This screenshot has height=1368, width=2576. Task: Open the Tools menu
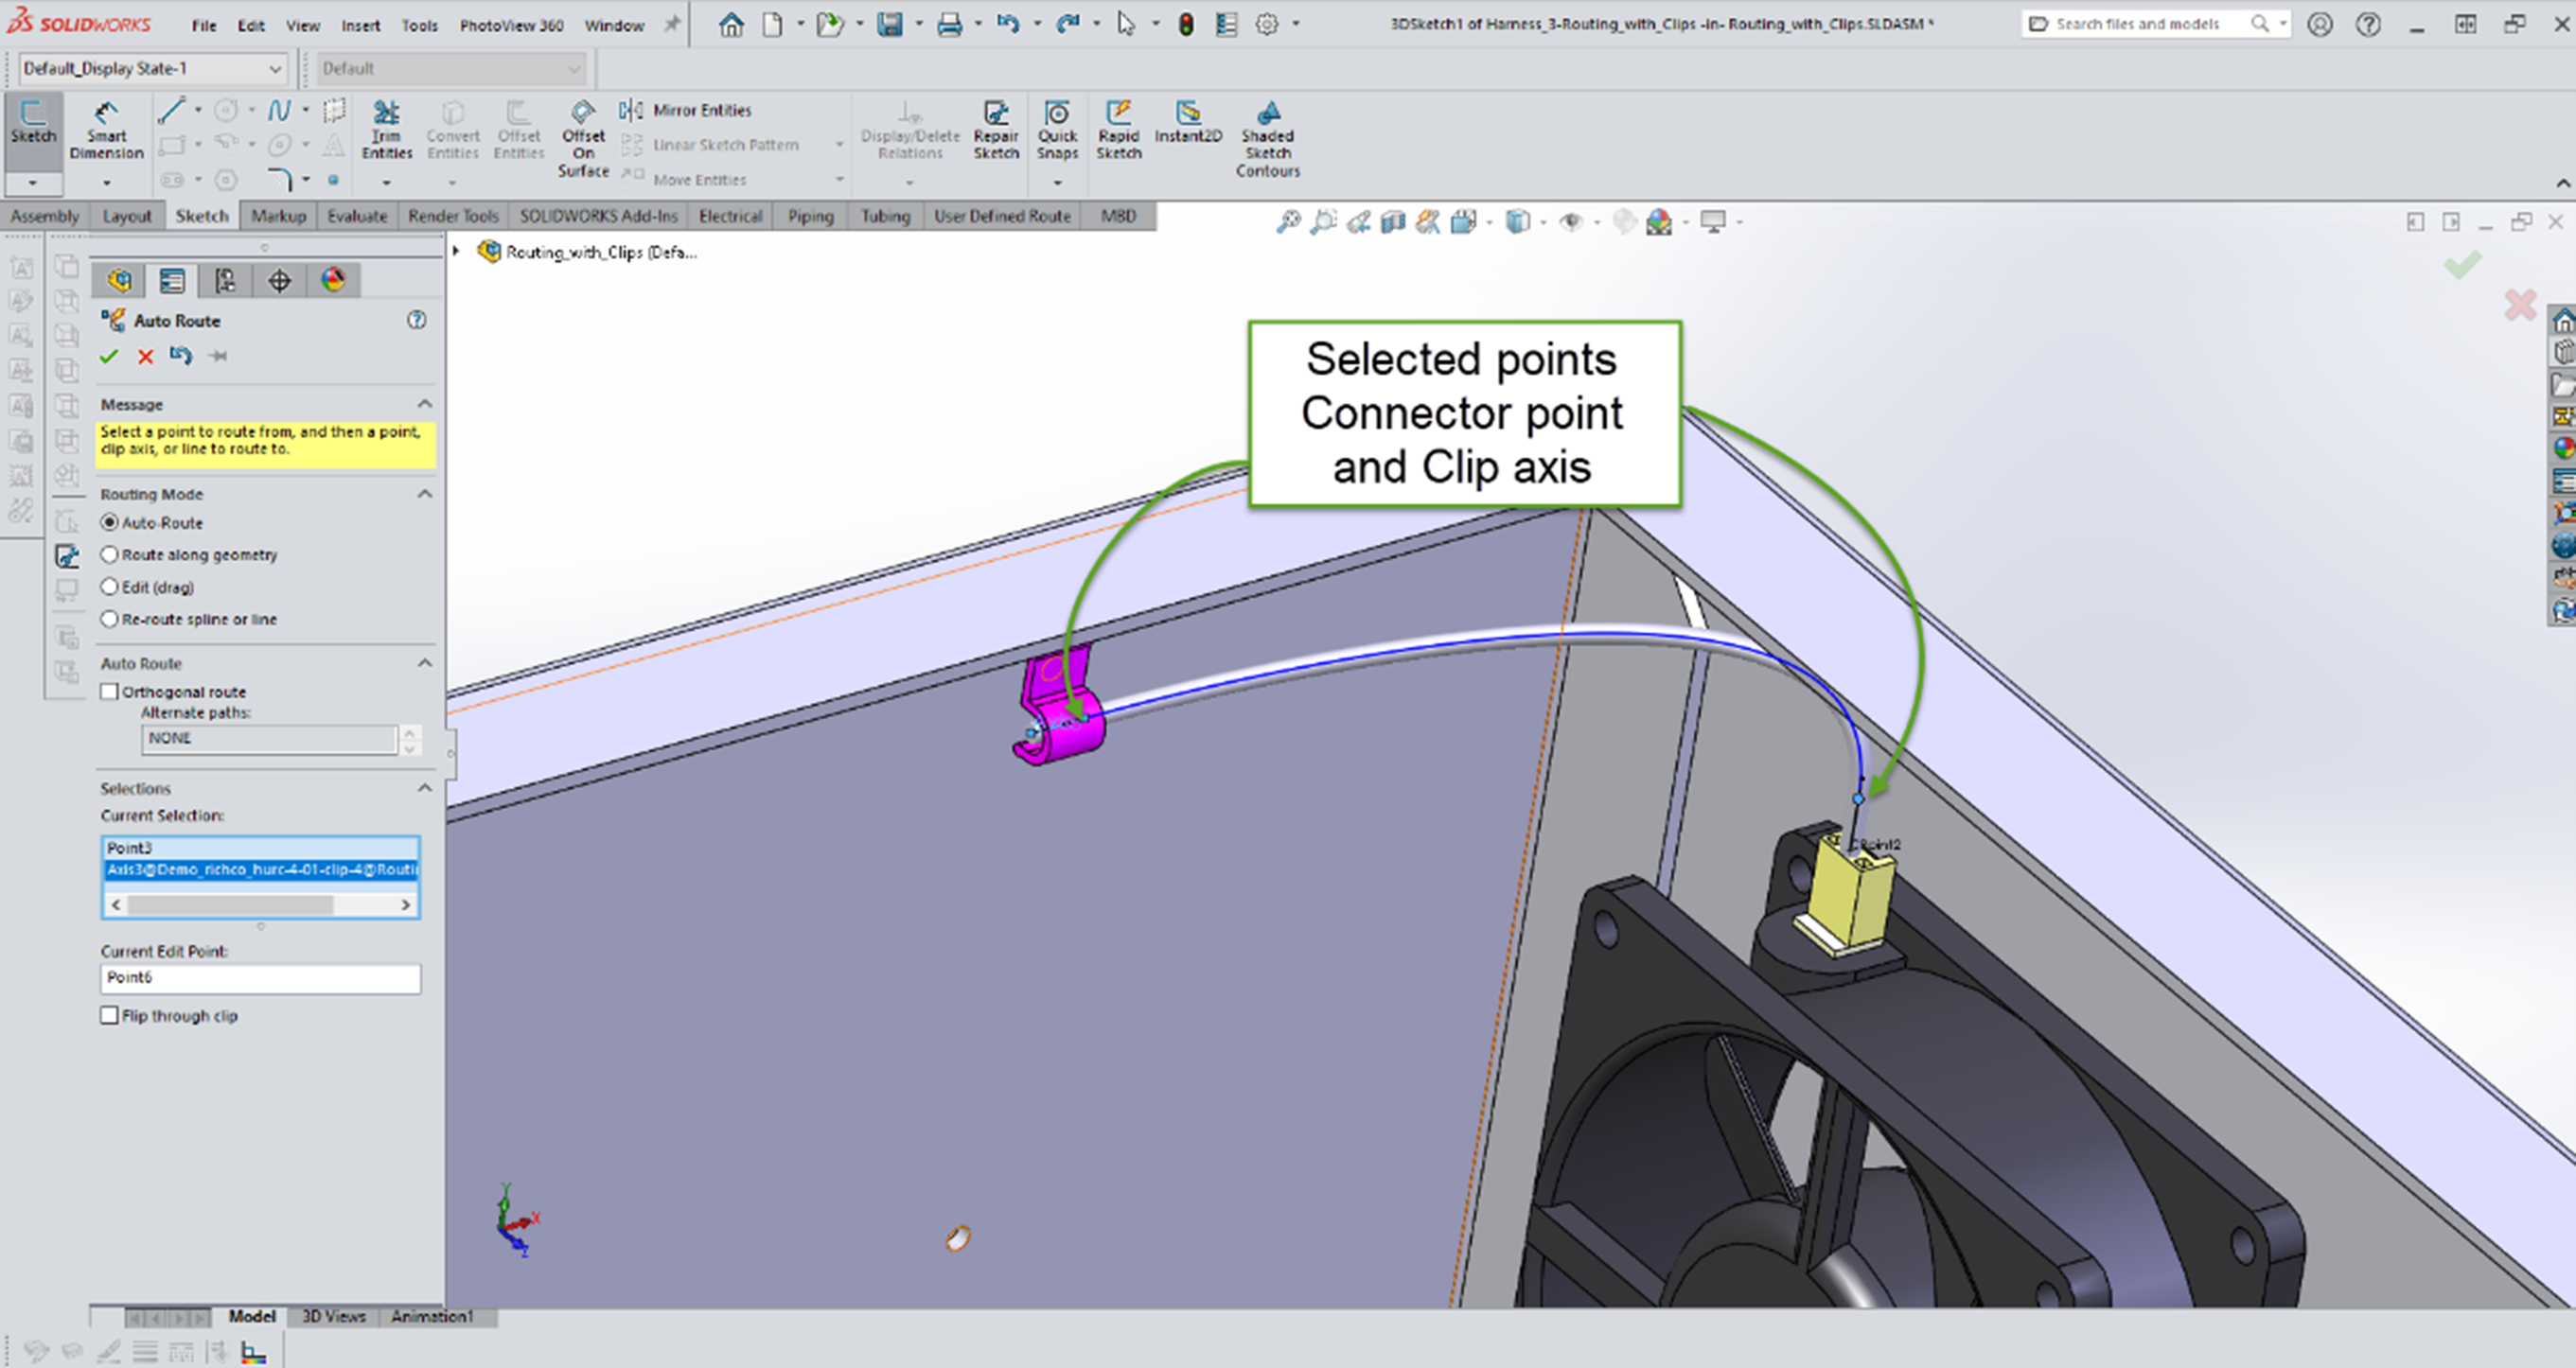click(x=420, y=25)
